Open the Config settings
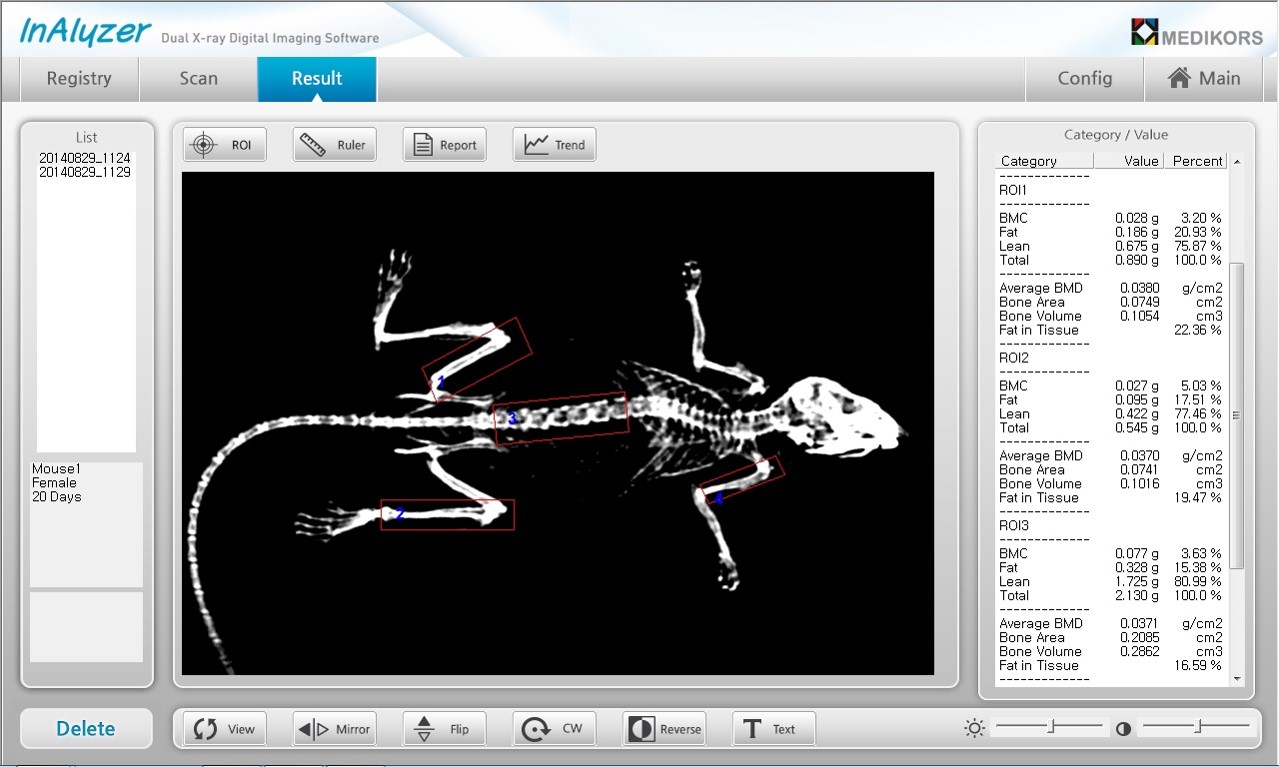The height and width of the screenshot is (767, 1279). 1084,79
